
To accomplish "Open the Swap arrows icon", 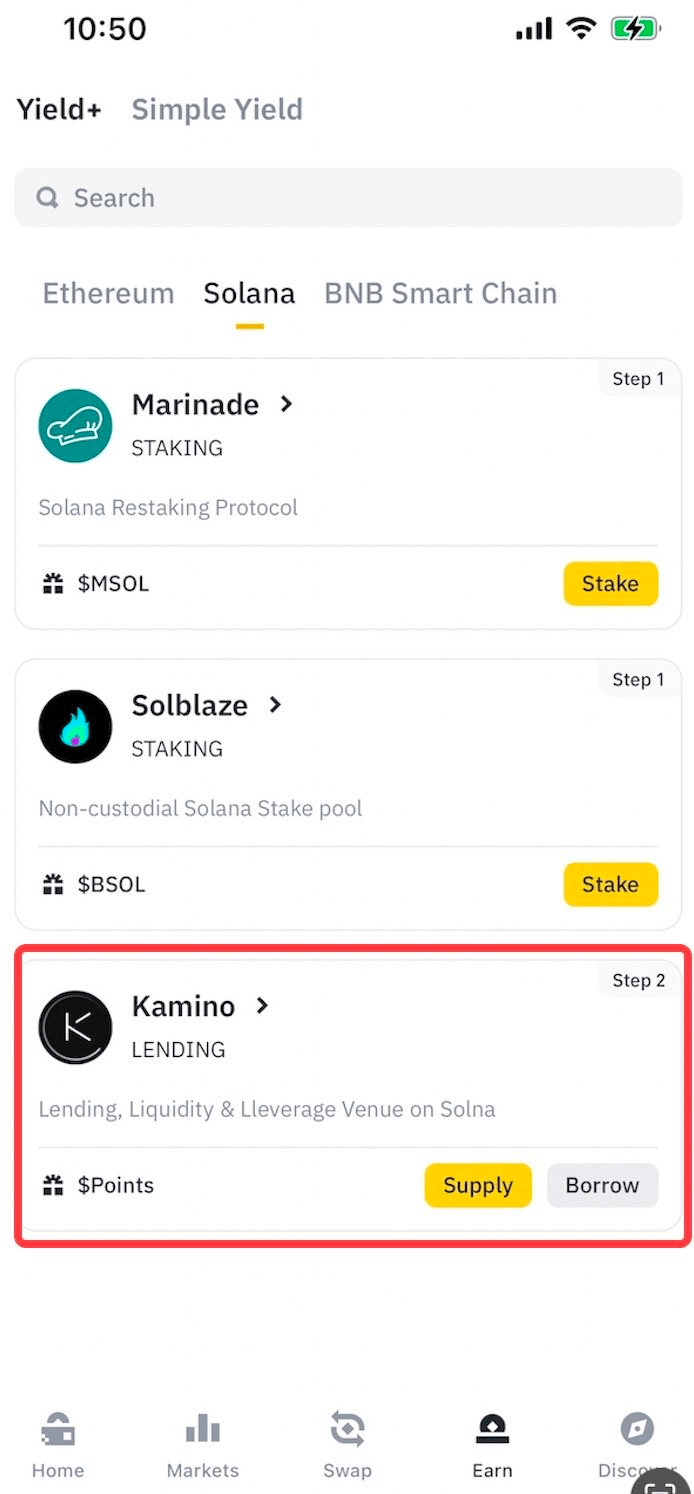I will [347, 1430].
